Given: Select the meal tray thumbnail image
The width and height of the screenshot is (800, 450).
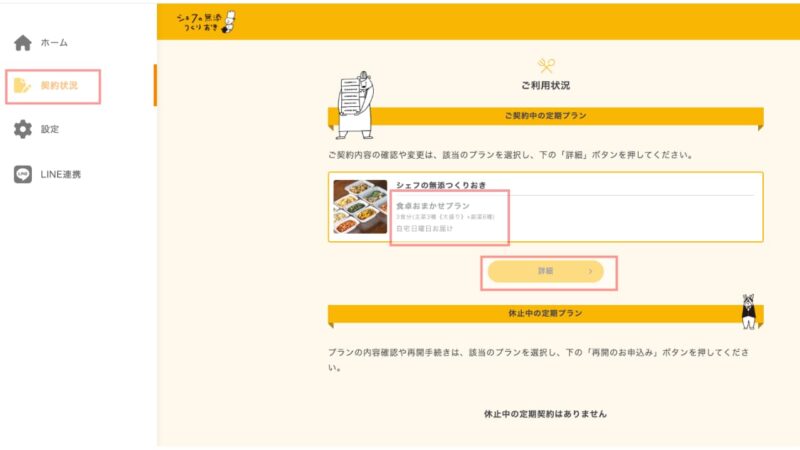Looking at the screenshot, I should (x=360, y=207).
